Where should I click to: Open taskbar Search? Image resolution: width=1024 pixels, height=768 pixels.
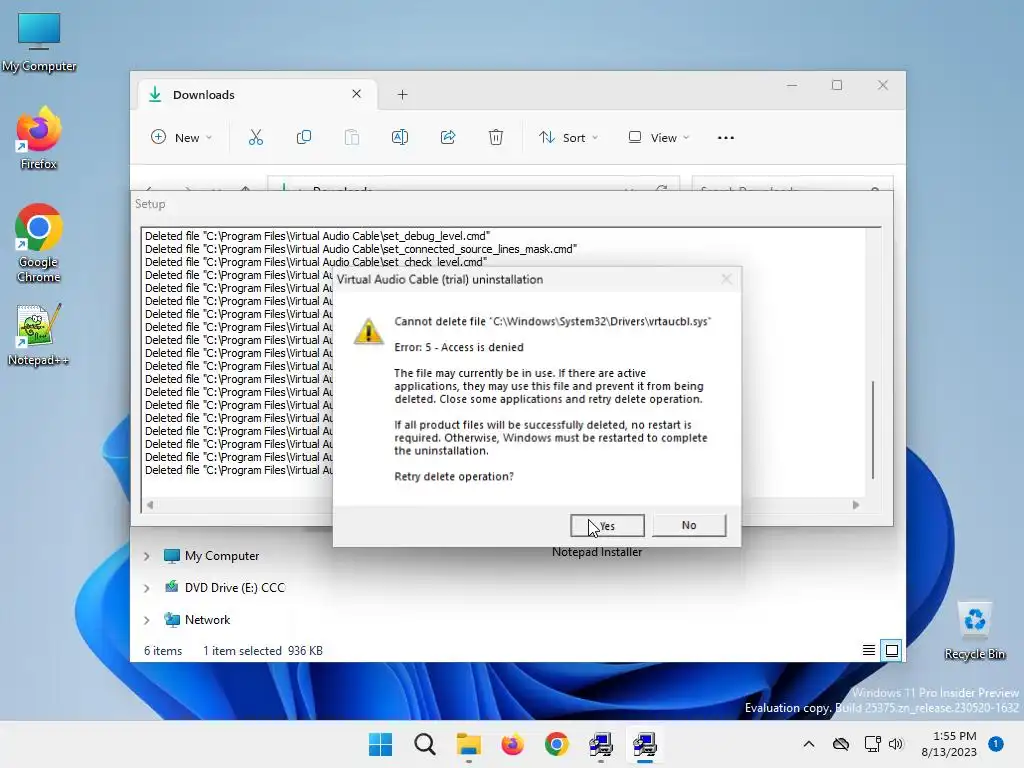coord(424,744)
